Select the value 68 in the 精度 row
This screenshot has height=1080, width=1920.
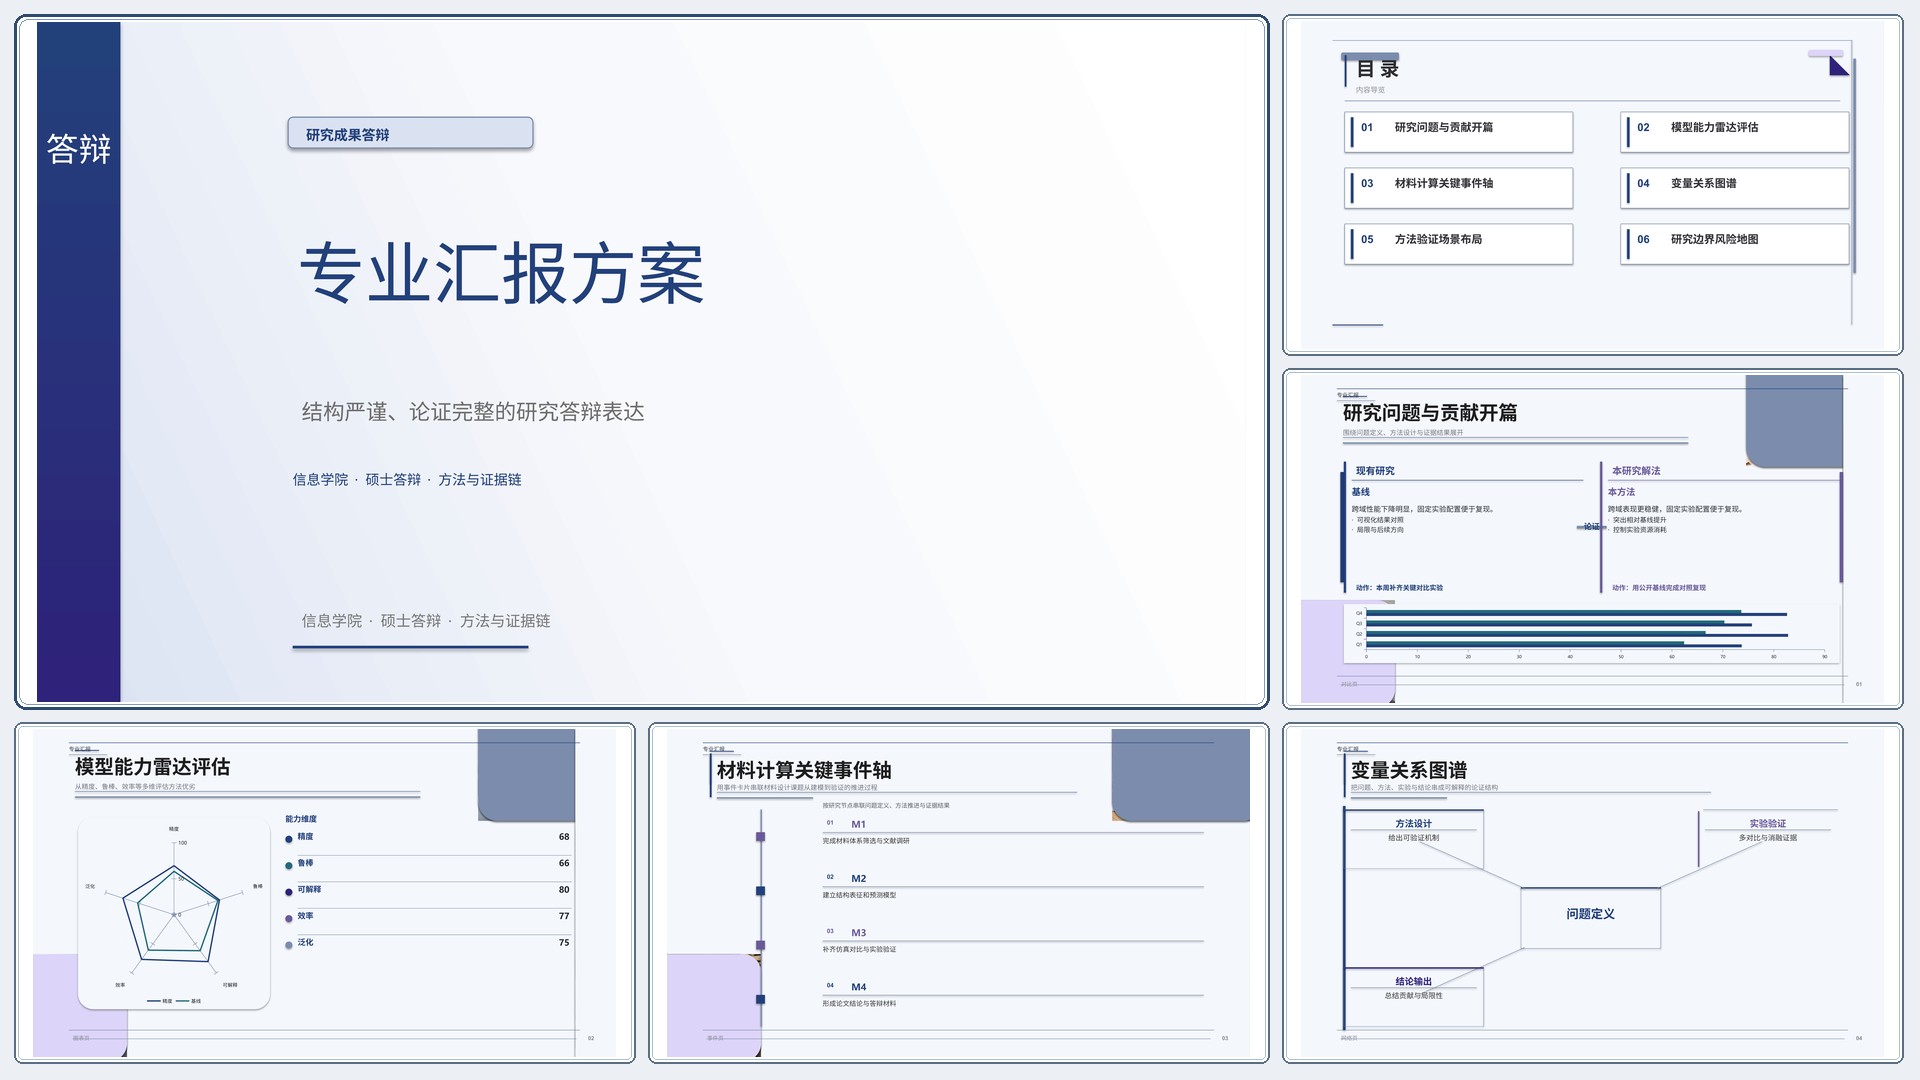[x=564, y=837]
